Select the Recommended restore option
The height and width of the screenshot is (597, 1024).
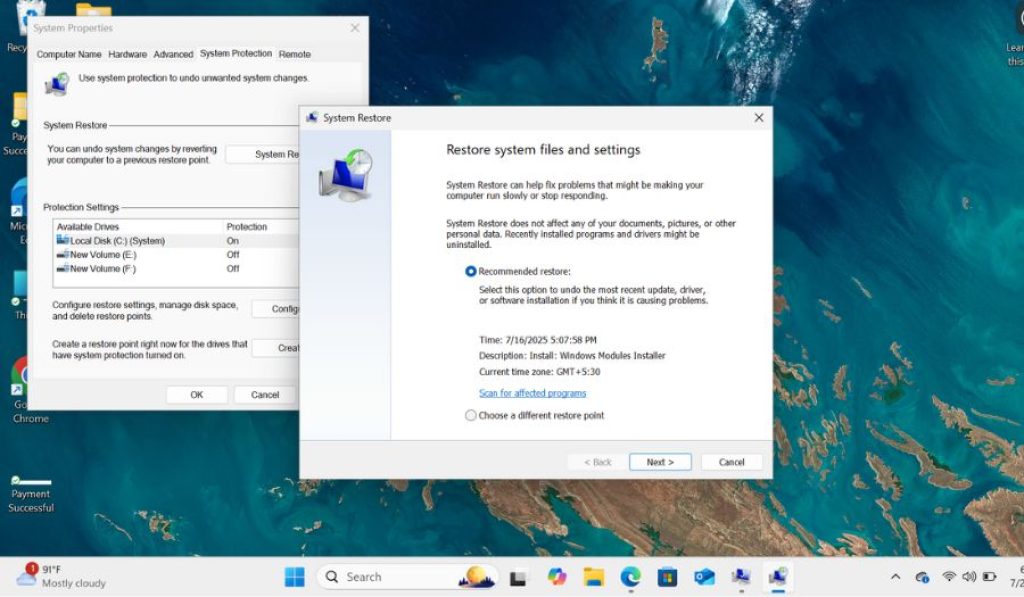click(518, 271)
